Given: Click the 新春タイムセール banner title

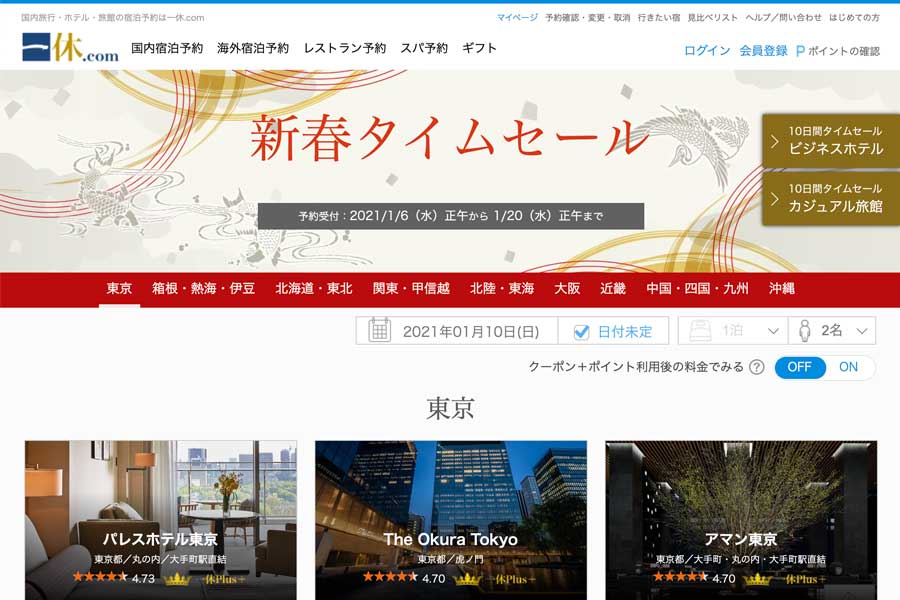Looking at the screenshot, I should pyautogui.click(x=449, y=138).
